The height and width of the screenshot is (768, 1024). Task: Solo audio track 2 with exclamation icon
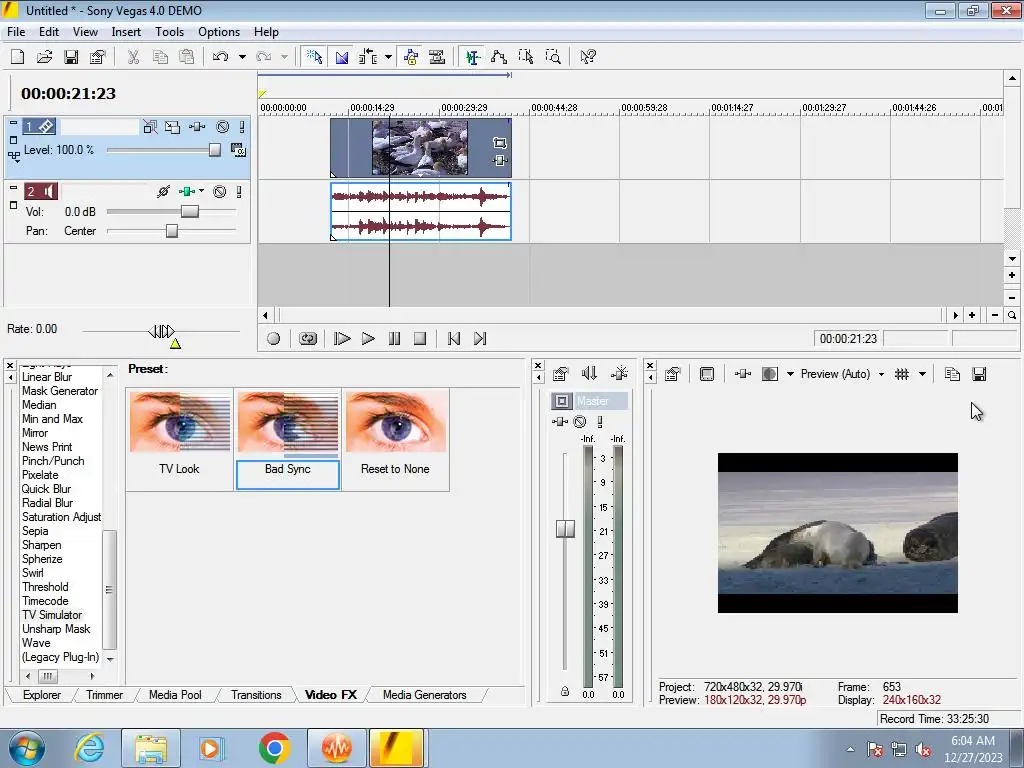point(239,191)
